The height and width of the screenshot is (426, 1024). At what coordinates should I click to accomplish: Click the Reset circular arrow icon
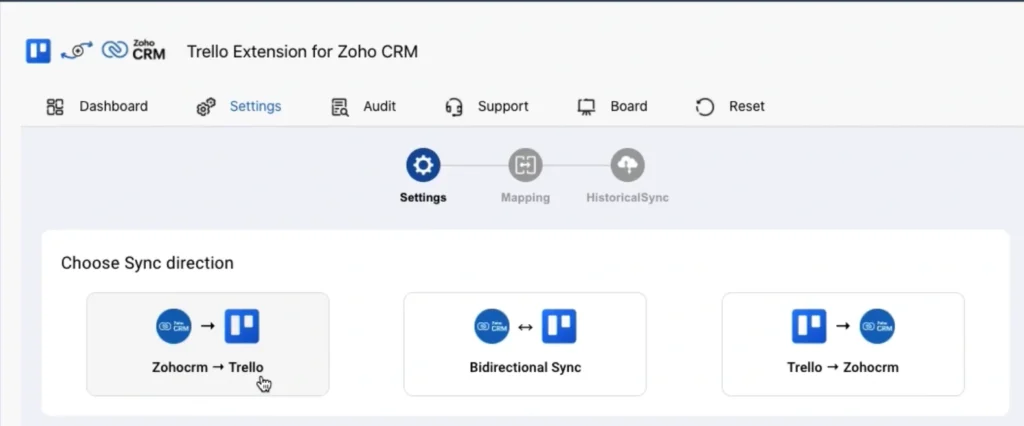click(x=705, y=106)
